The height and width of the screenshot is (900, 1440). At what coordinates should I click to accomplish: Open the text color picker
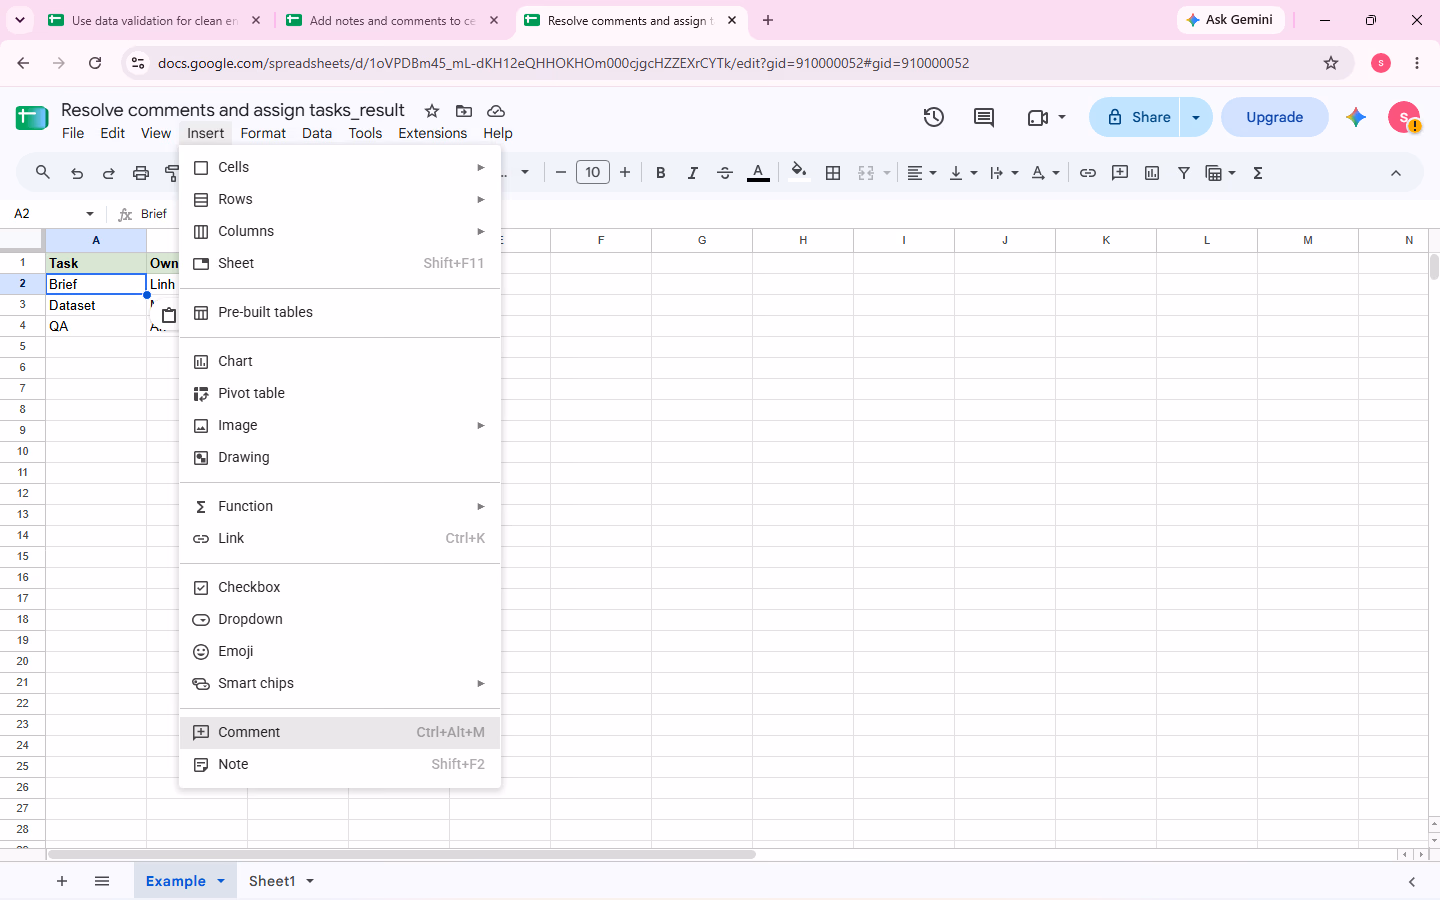tap(759, 173)
